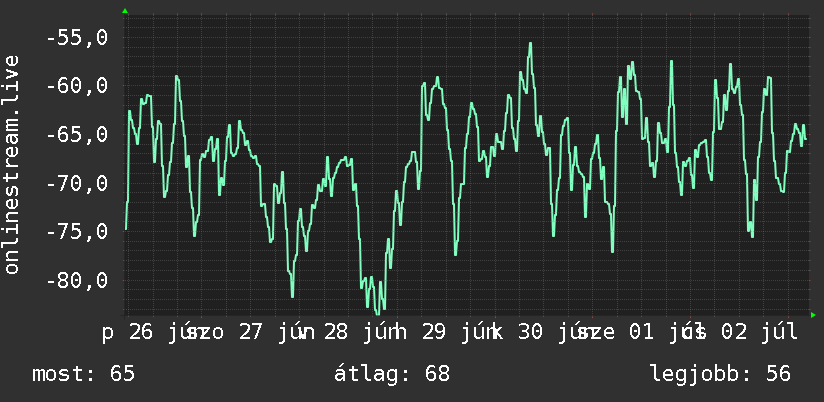
Task: Click the onlinestream.live vertical axis title
Action: [x=12, y=164]
